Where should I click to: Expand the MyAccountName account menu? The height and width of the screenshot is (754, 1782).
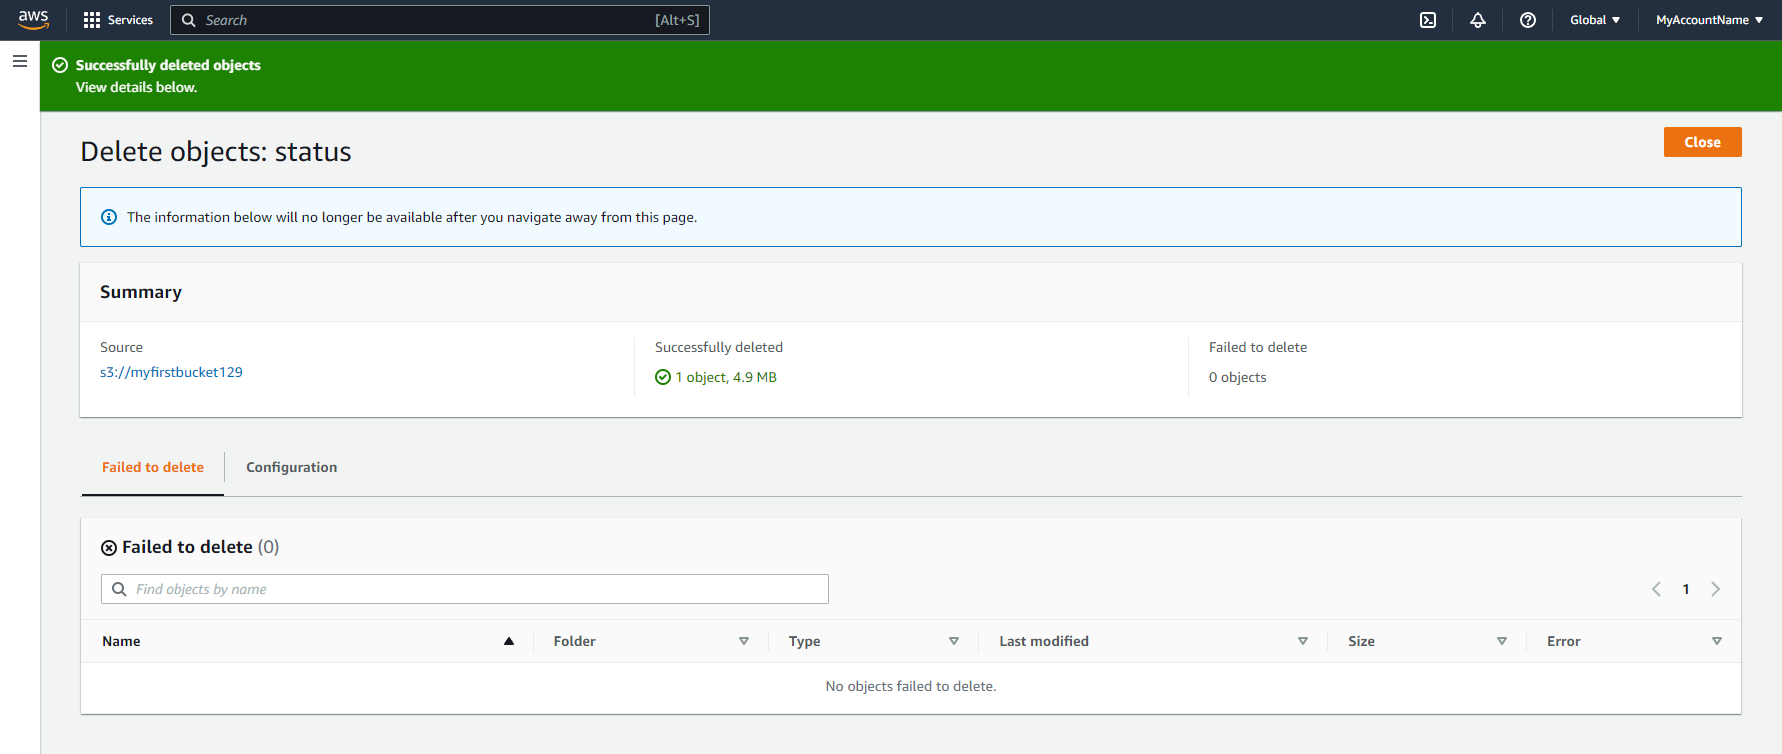[1709, 20]
